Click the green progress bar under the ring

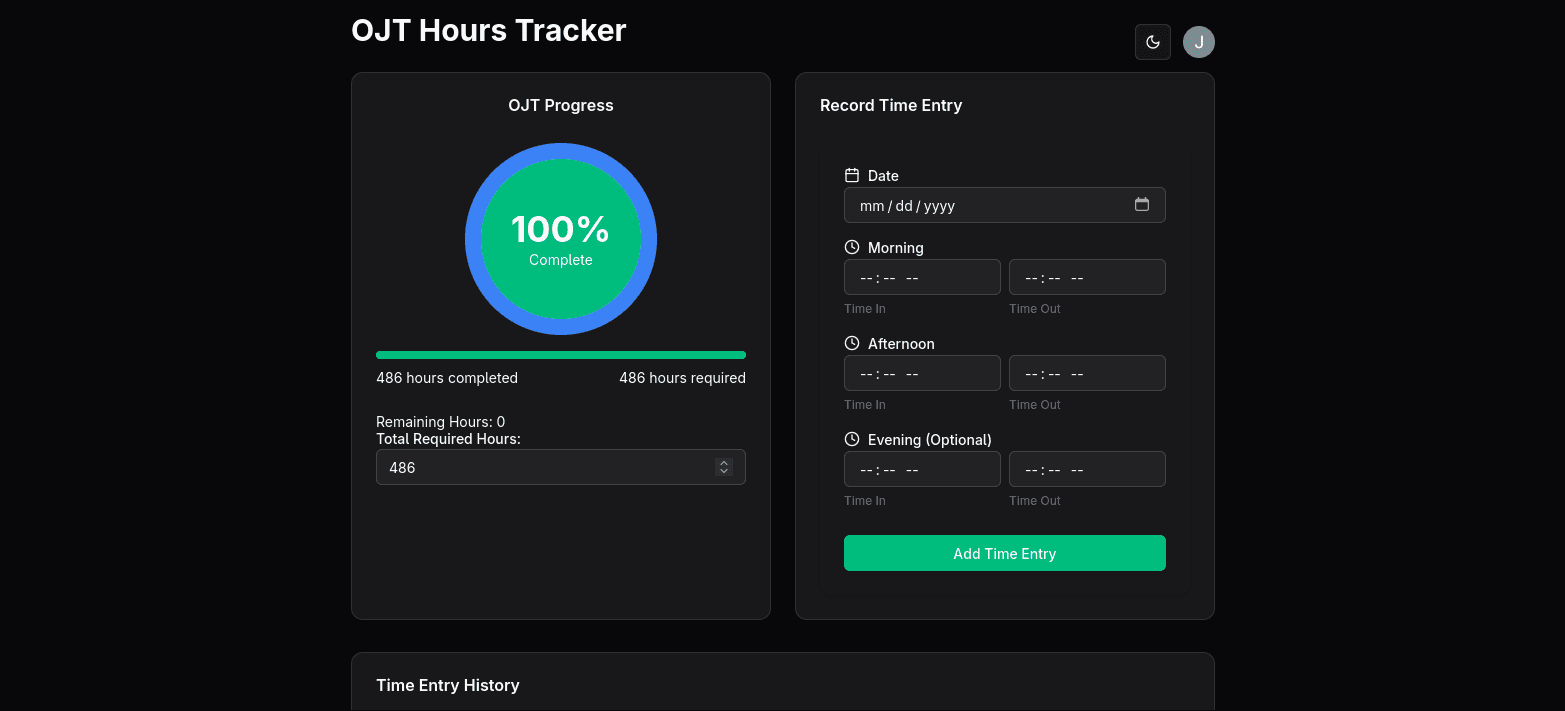click(x=561, y=355)
